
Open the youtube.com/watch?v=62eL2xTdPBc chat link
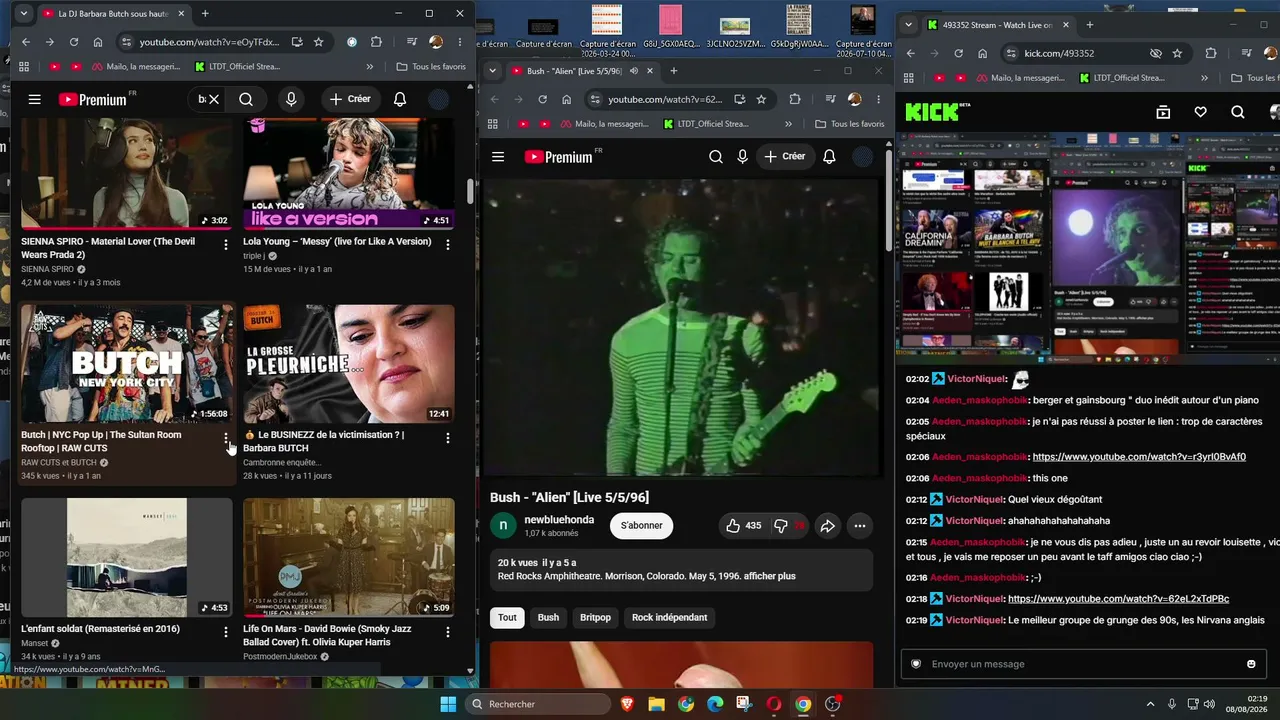point(1118,599)
